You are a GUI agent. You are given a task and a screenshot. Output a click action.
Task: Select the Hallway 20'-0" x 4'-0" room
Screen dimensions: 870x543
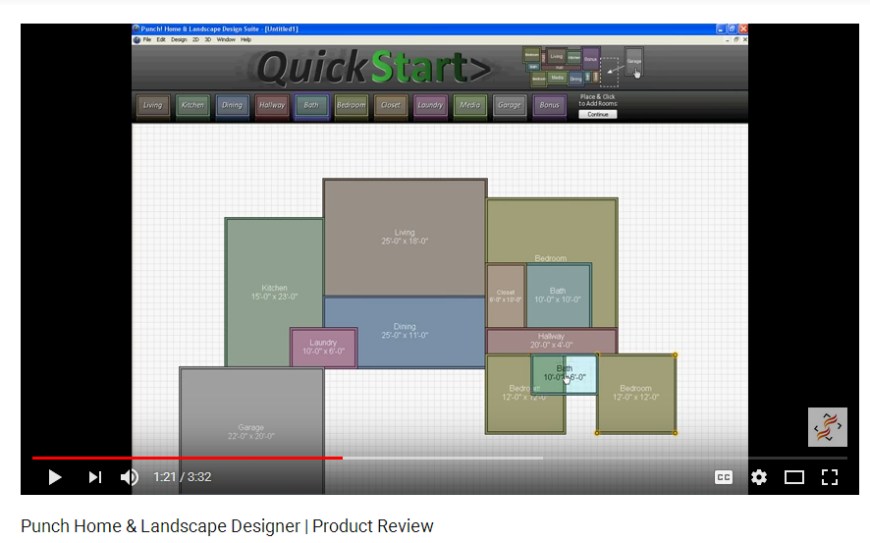click(x=552, y=341)
